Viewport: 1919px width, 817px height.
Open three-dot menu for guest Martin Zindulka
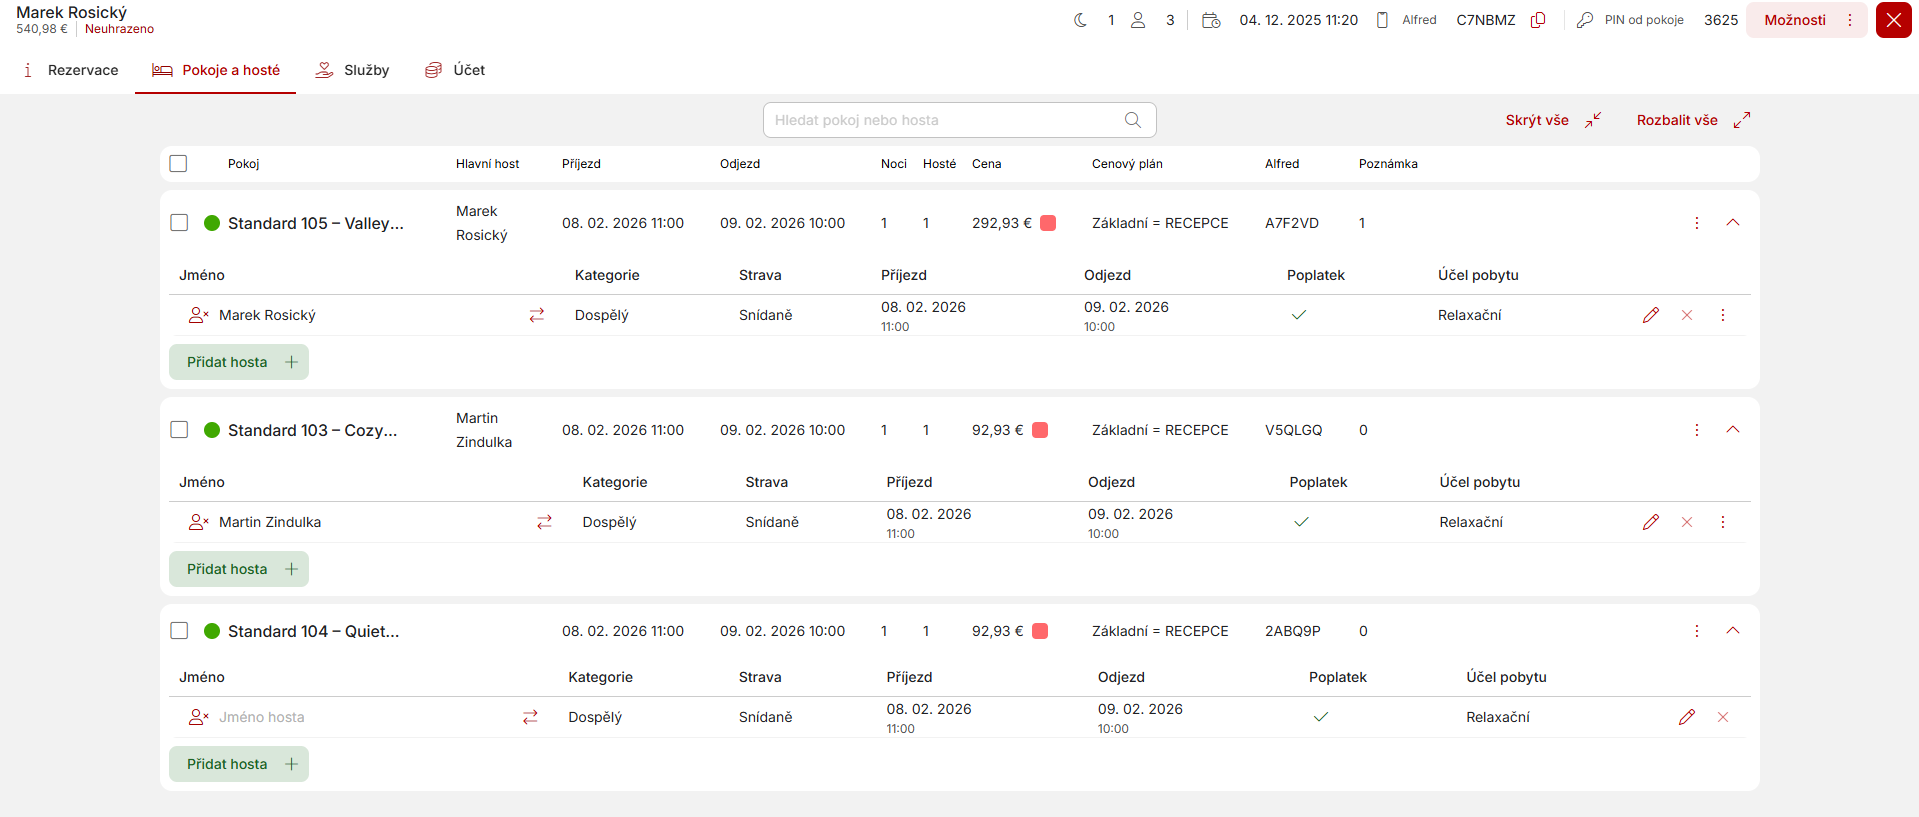tap(1722, 522)
